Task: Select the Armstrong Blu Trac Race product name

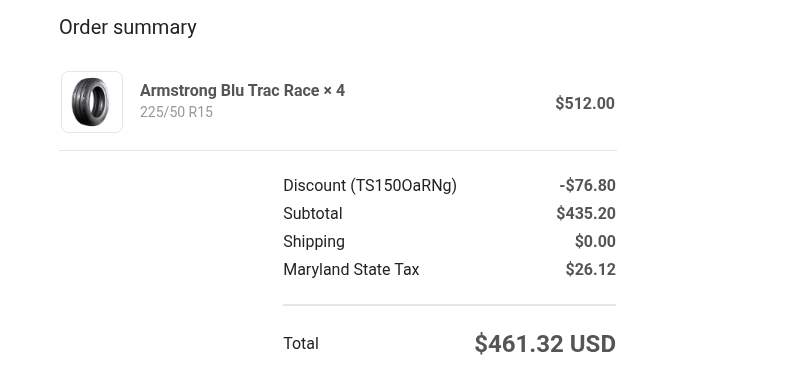Action: click(229, 91)
